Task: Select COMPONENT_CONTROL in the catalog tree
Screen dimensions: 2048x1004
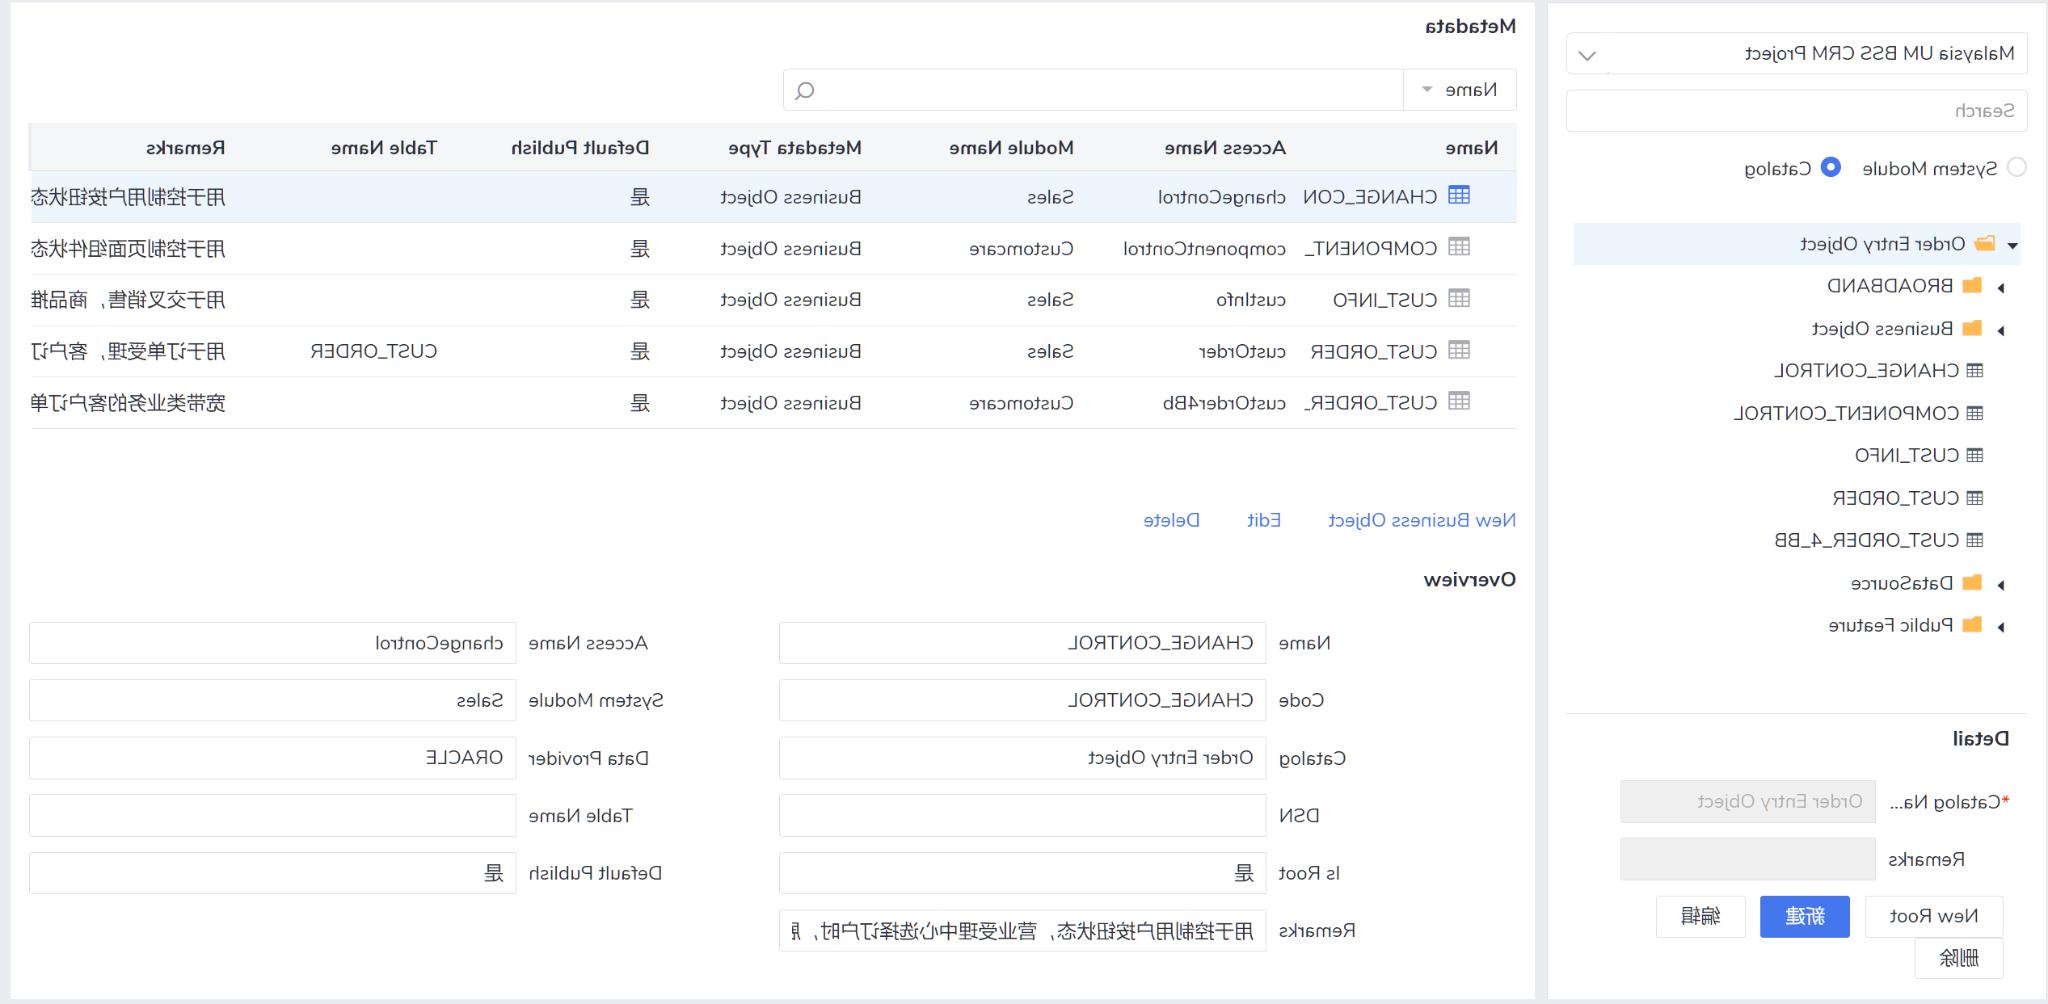Action: 1846,413
